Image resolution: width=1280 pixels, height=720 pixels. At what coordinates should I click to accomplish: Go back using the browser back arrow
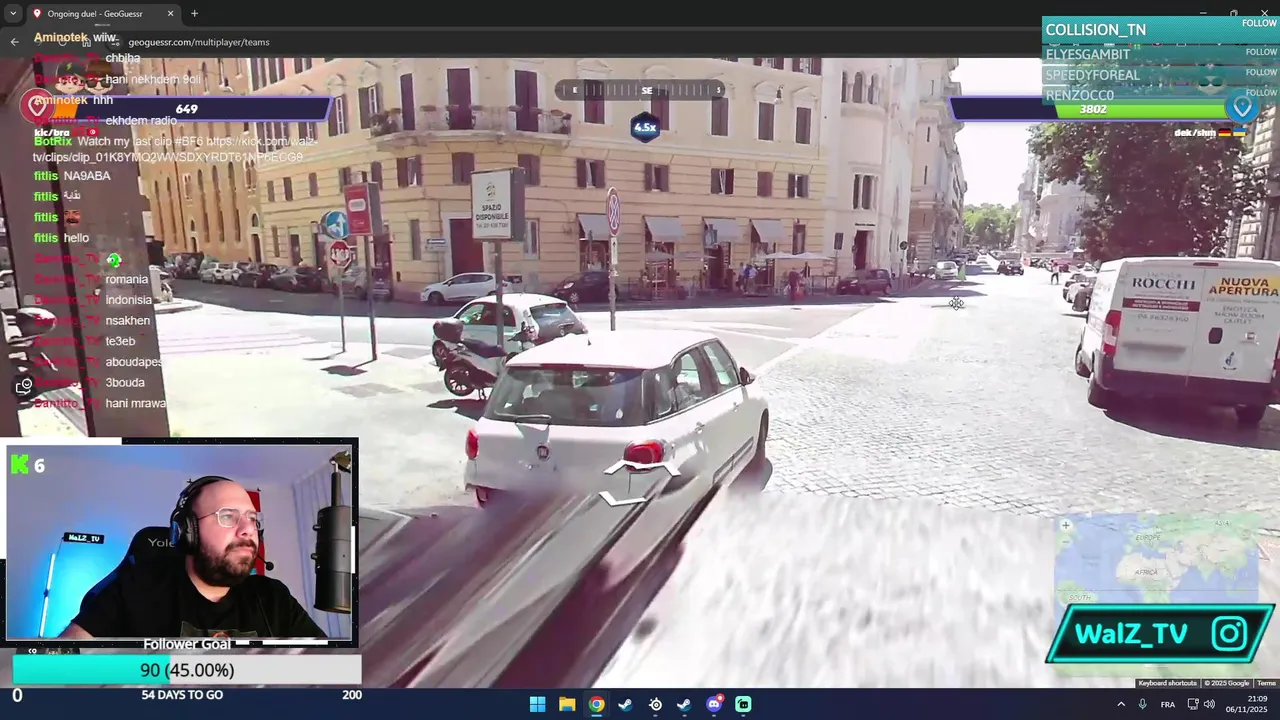(14, 42)
